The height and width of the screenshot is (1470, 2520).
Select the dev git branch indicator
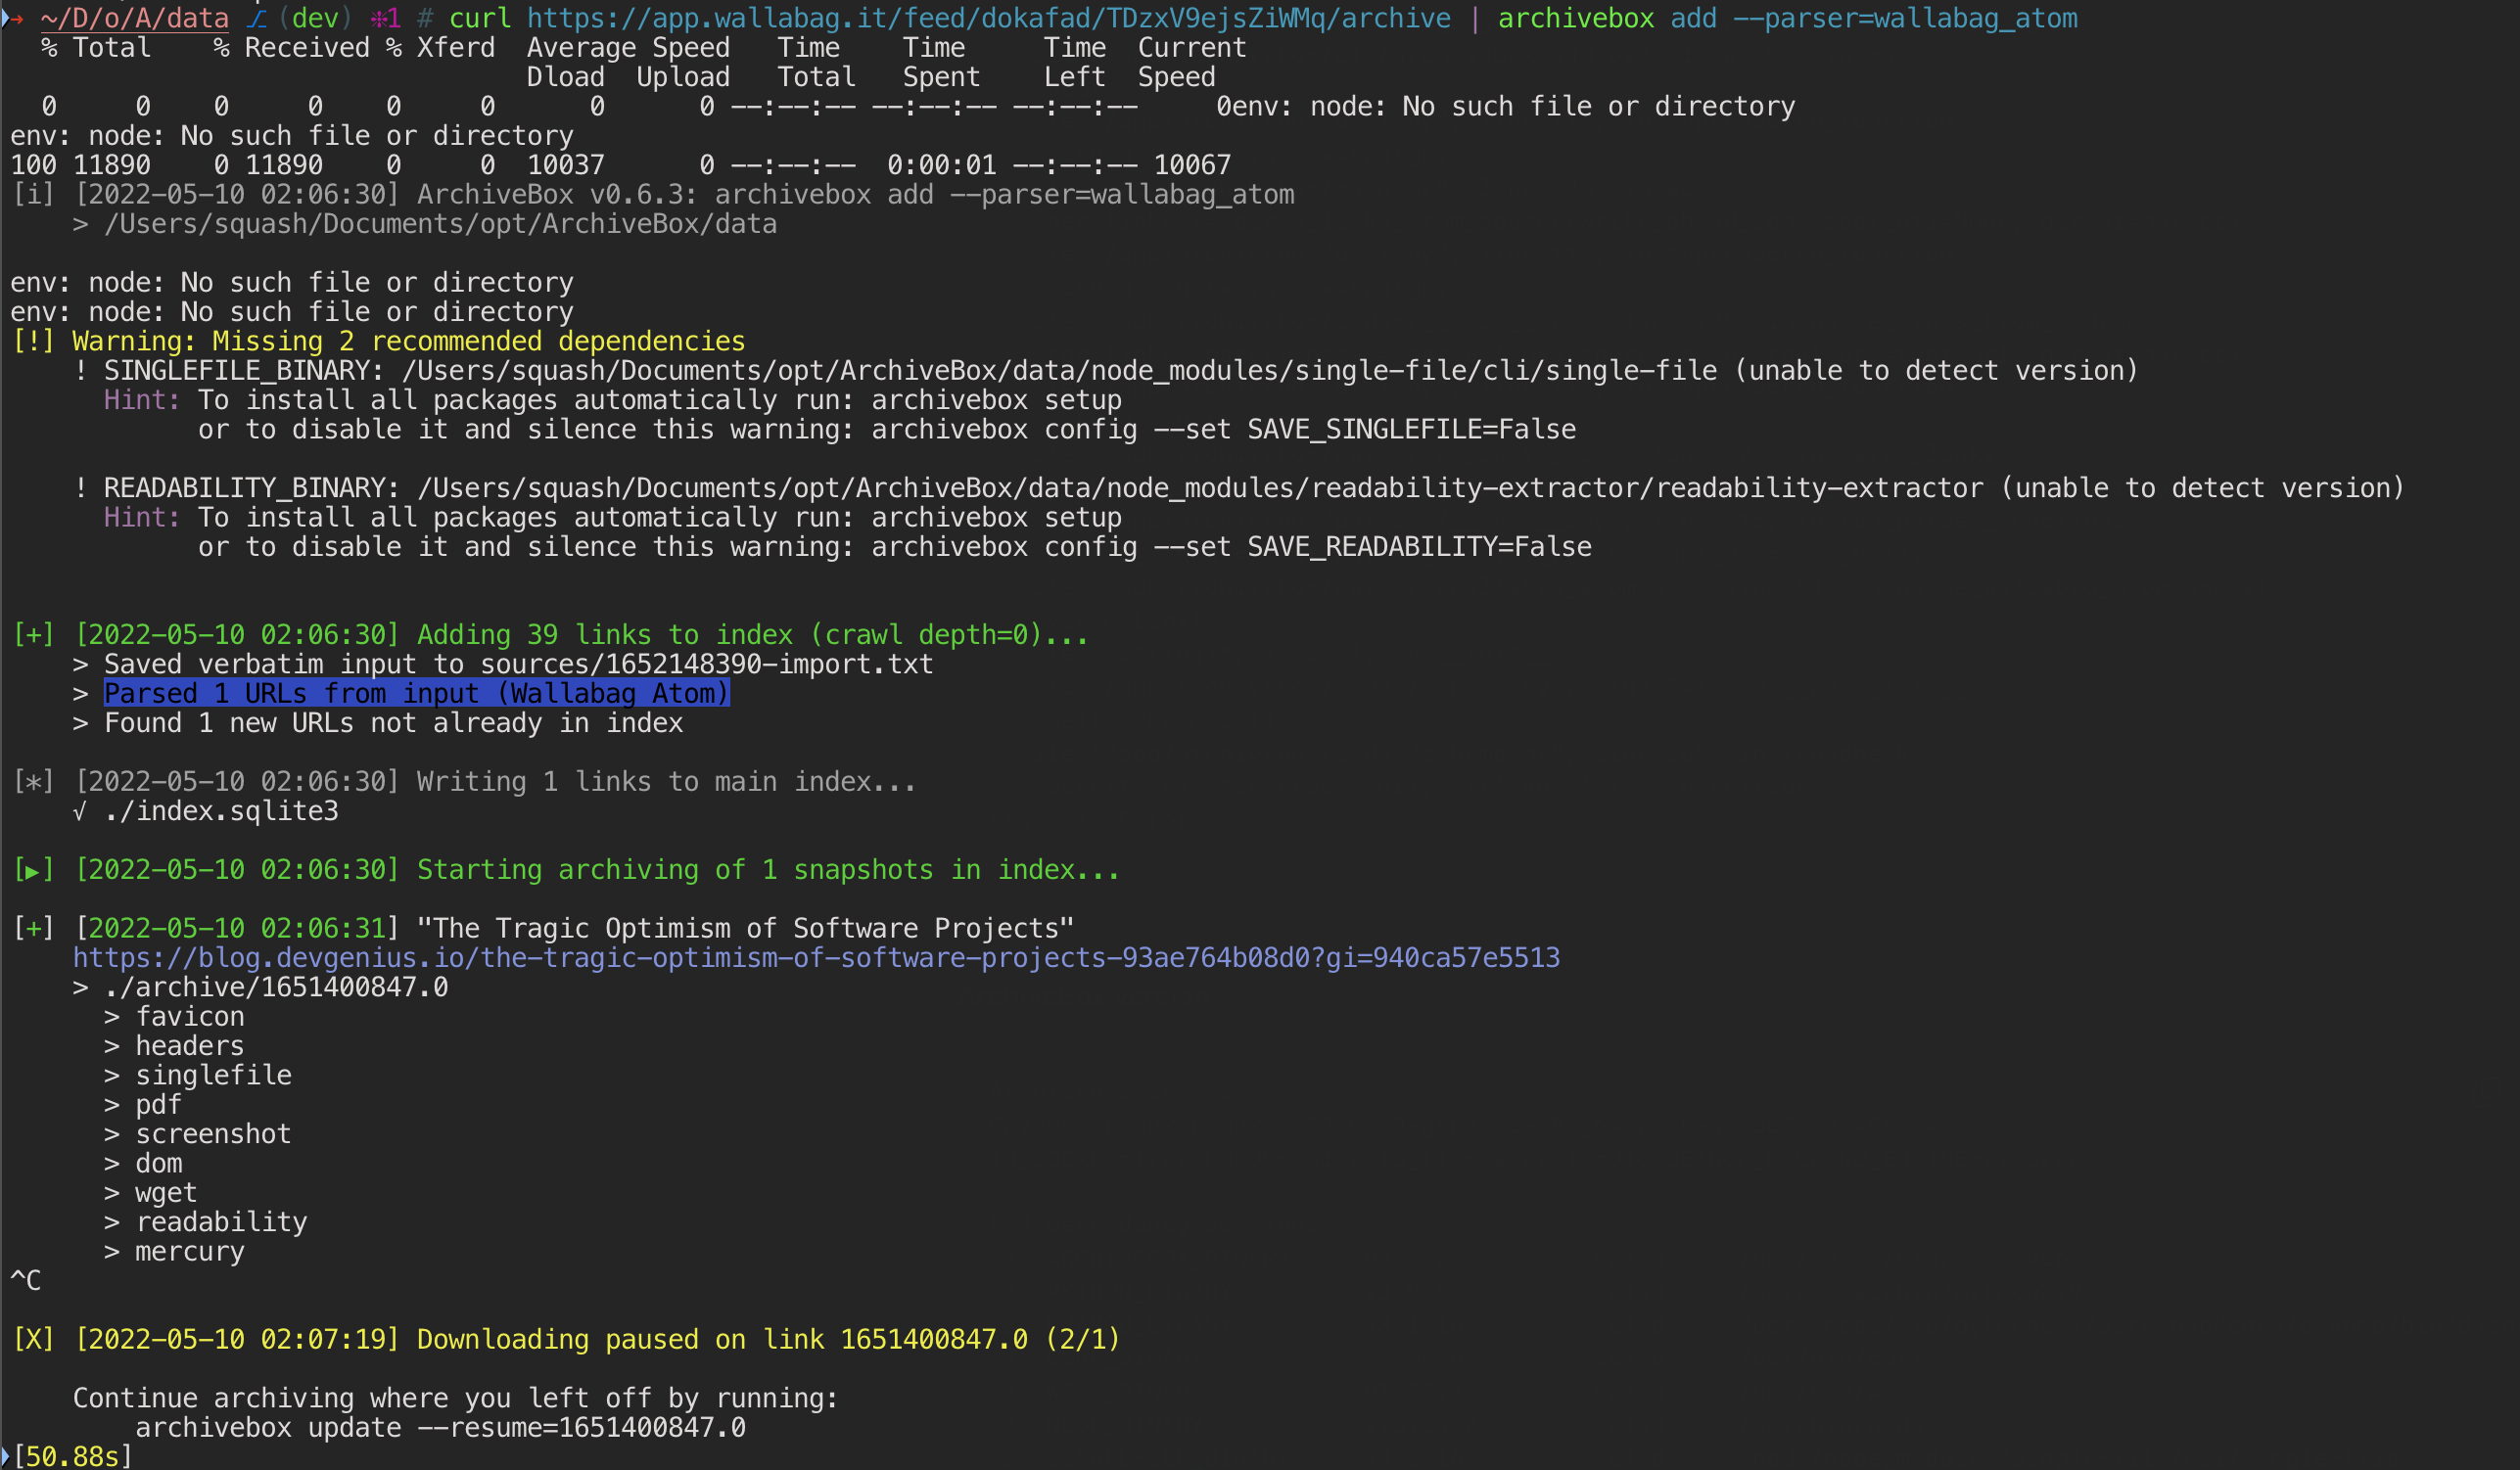[315, 17]
